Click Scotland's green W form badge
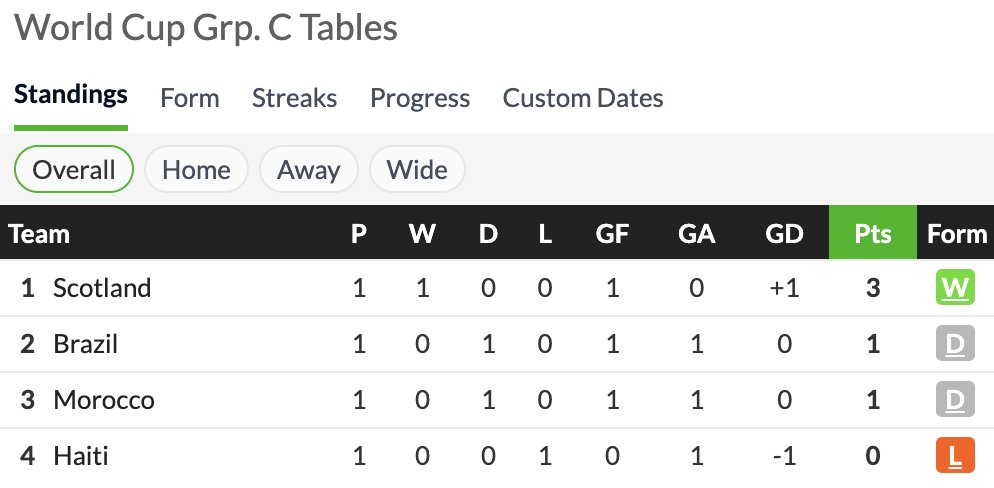 [955, 288]
